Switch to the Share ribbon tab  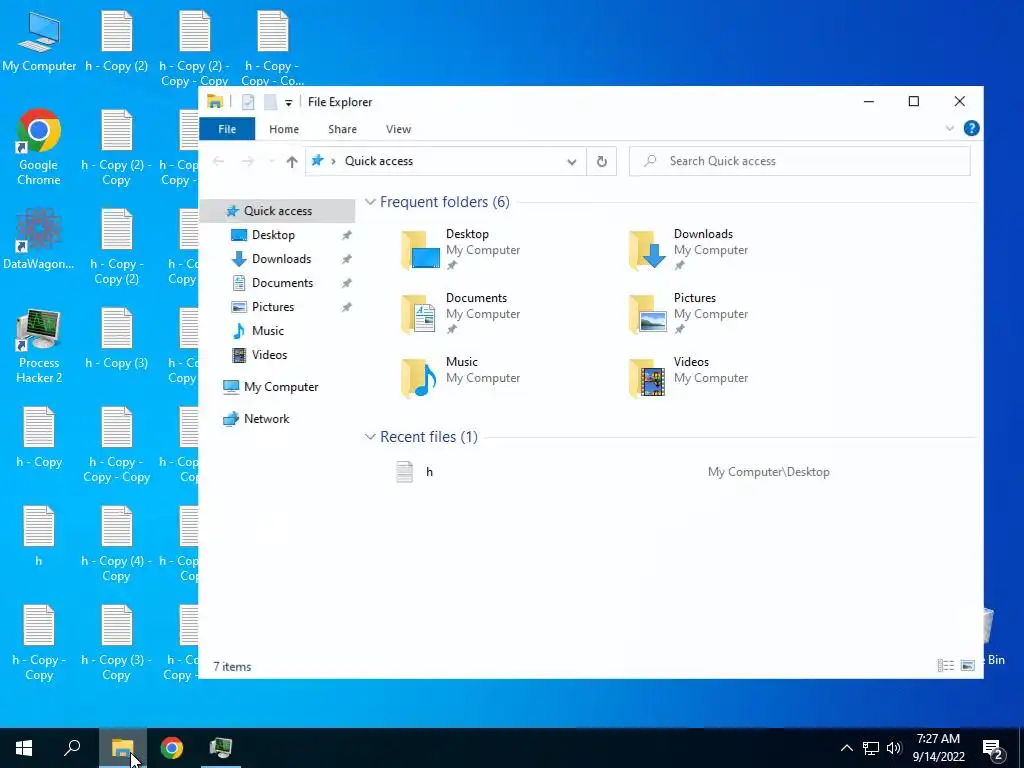(342, 129)
